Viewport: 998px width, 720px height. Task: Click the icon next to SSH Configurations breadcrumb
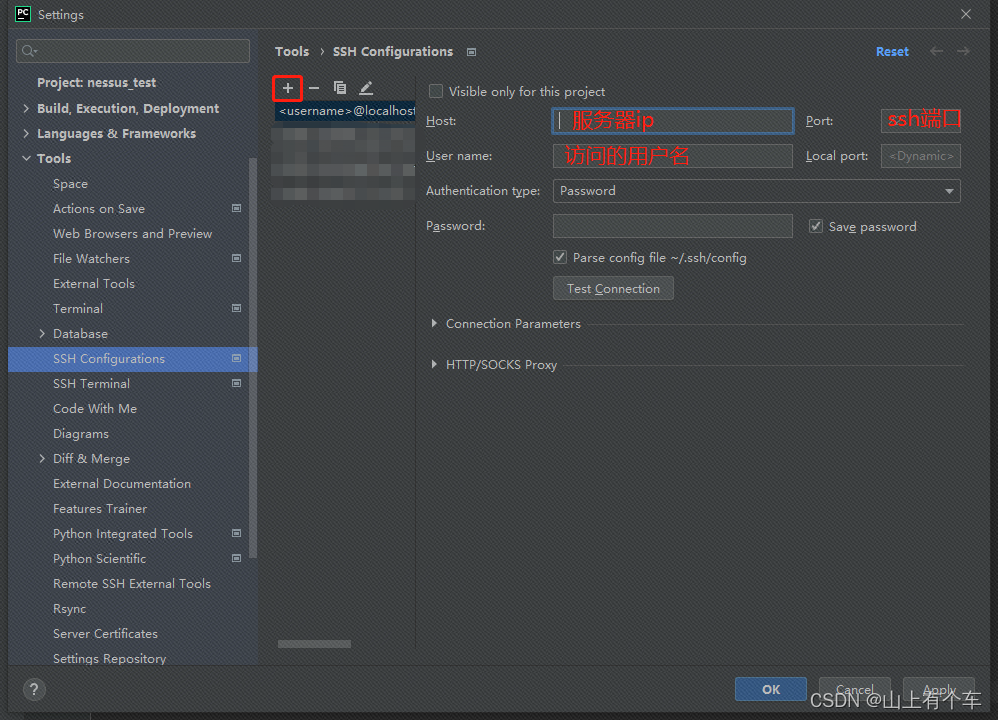coord(472,52)
